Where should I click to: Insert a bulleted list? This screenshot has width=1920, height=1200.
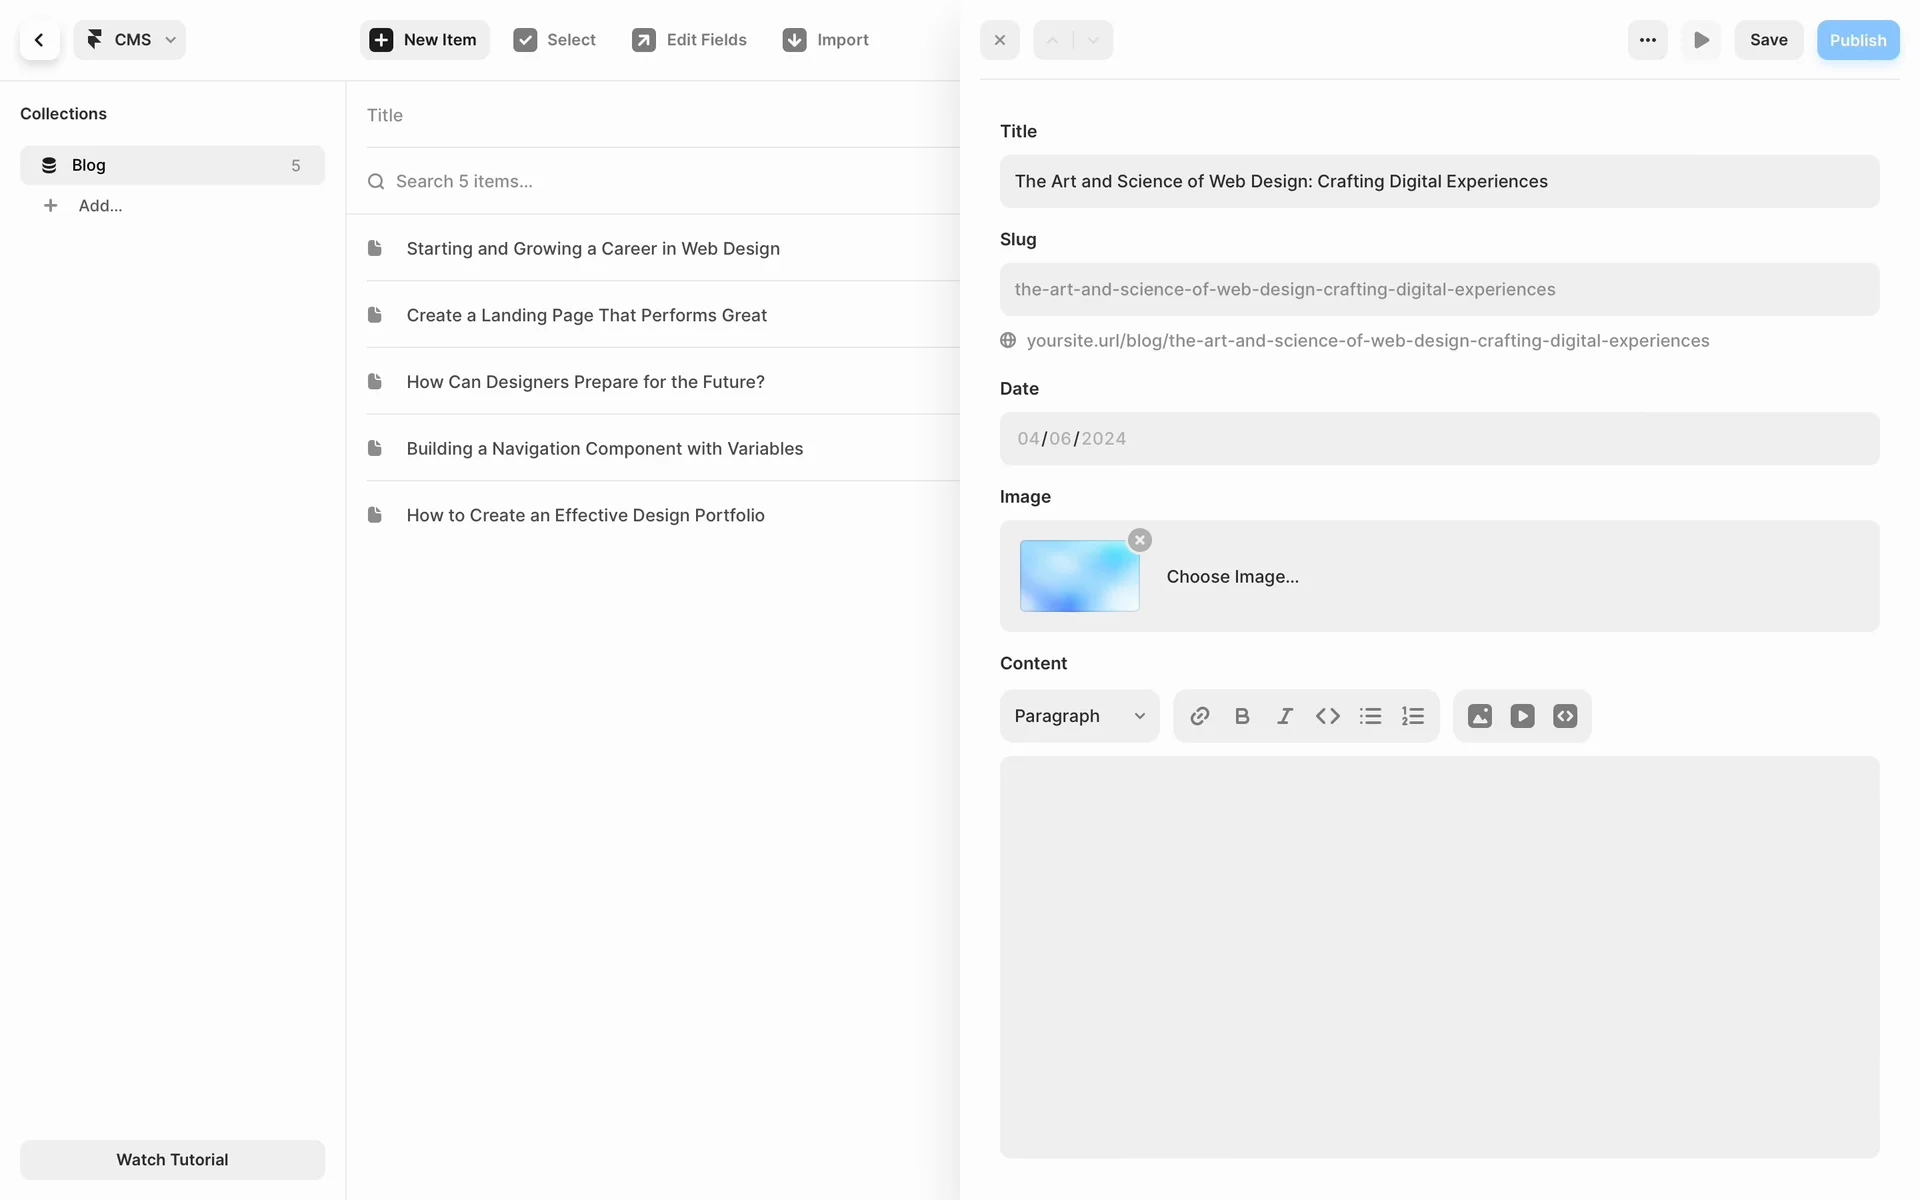click(x=1370, y=716)
